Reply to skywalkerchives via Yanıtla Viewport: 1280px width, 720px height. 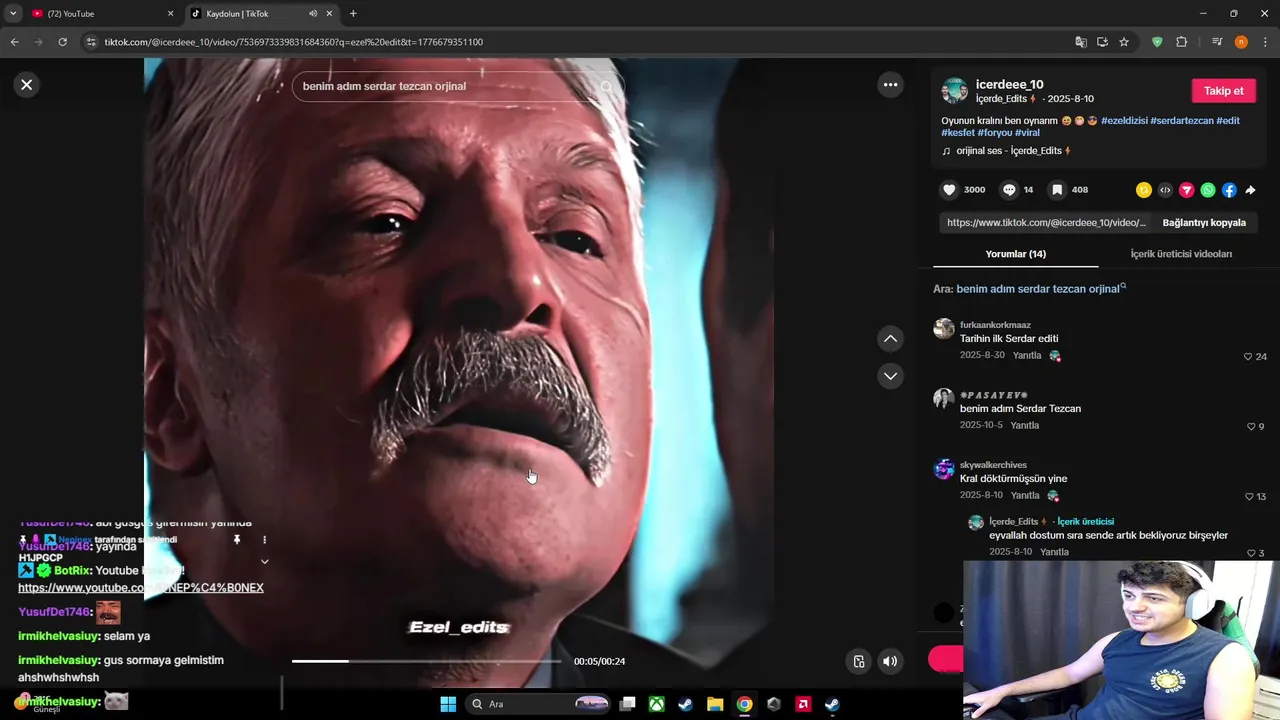tap(1025, 496)
